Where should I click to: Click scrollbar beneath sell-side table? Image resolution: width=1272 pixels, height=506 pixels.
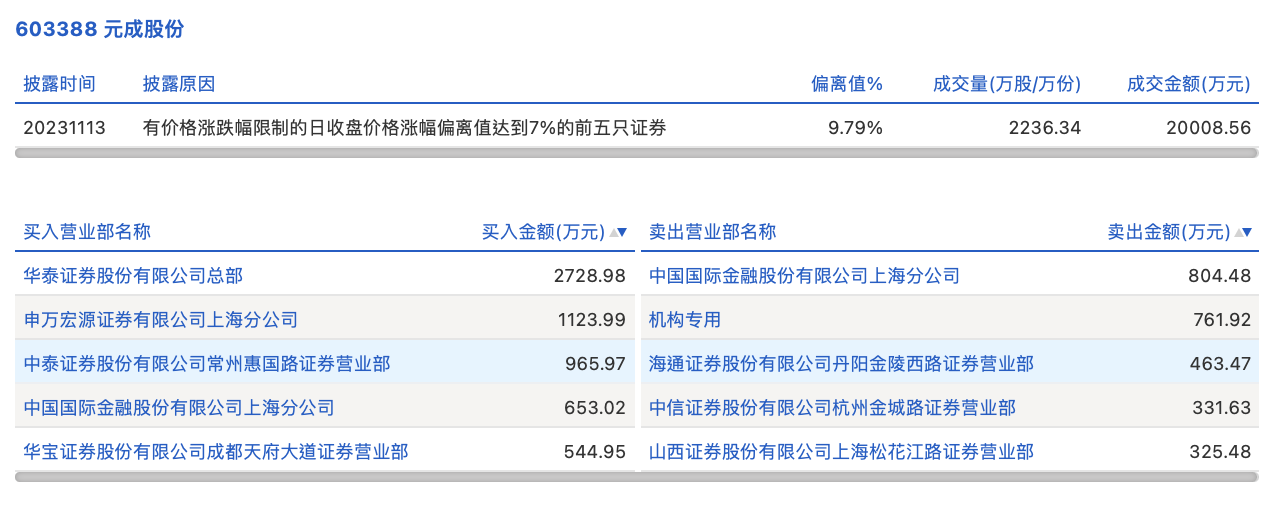[x=949, y=477]
